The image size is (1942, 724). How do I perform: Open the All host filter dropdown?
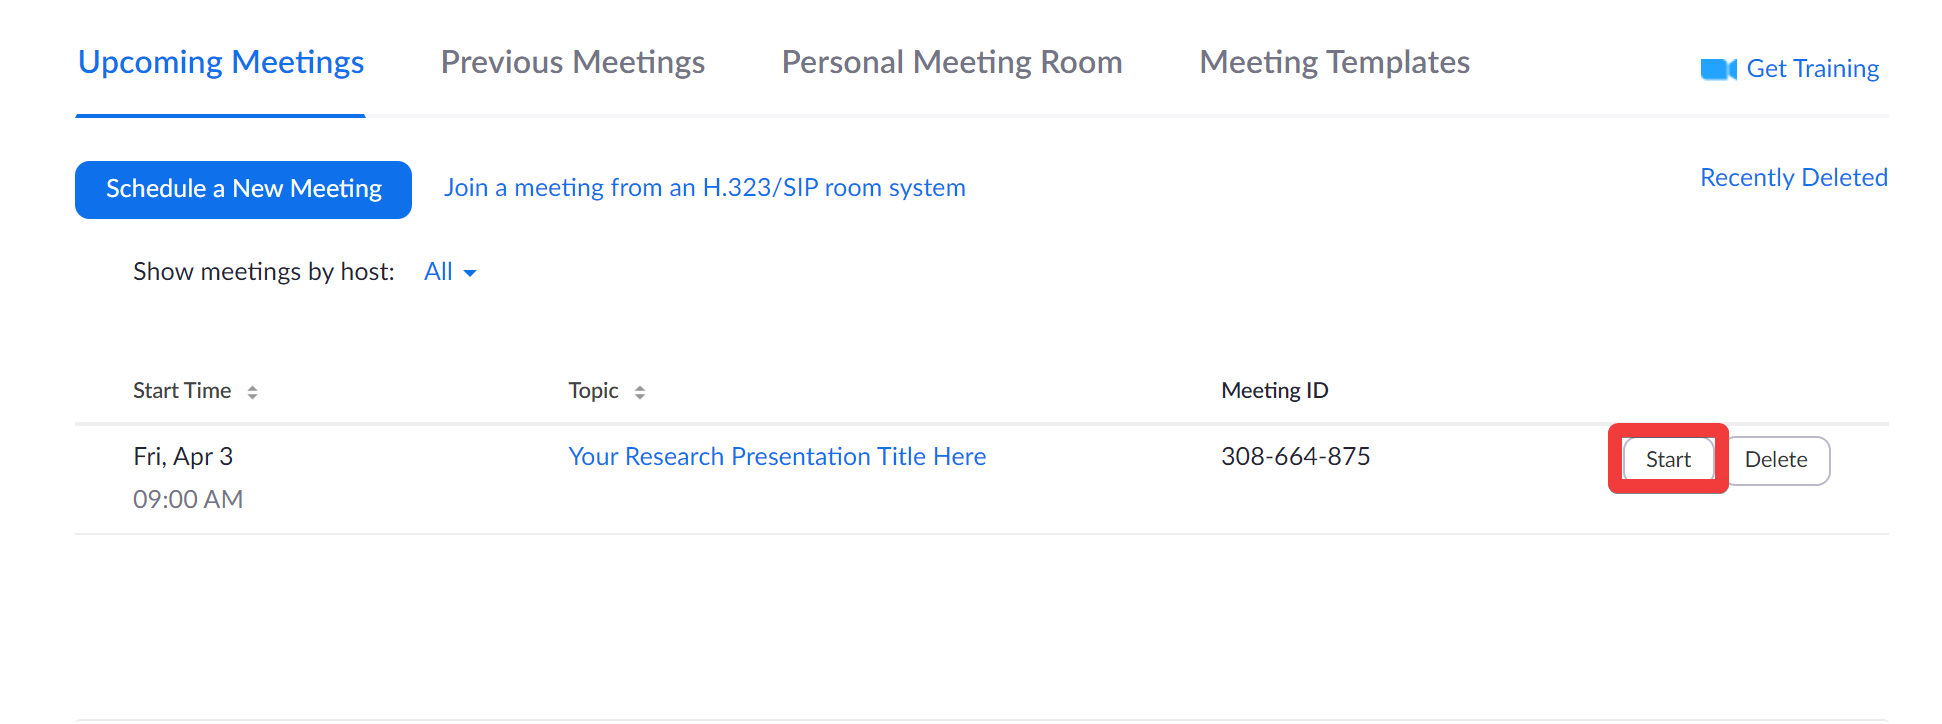pos(450,272)
